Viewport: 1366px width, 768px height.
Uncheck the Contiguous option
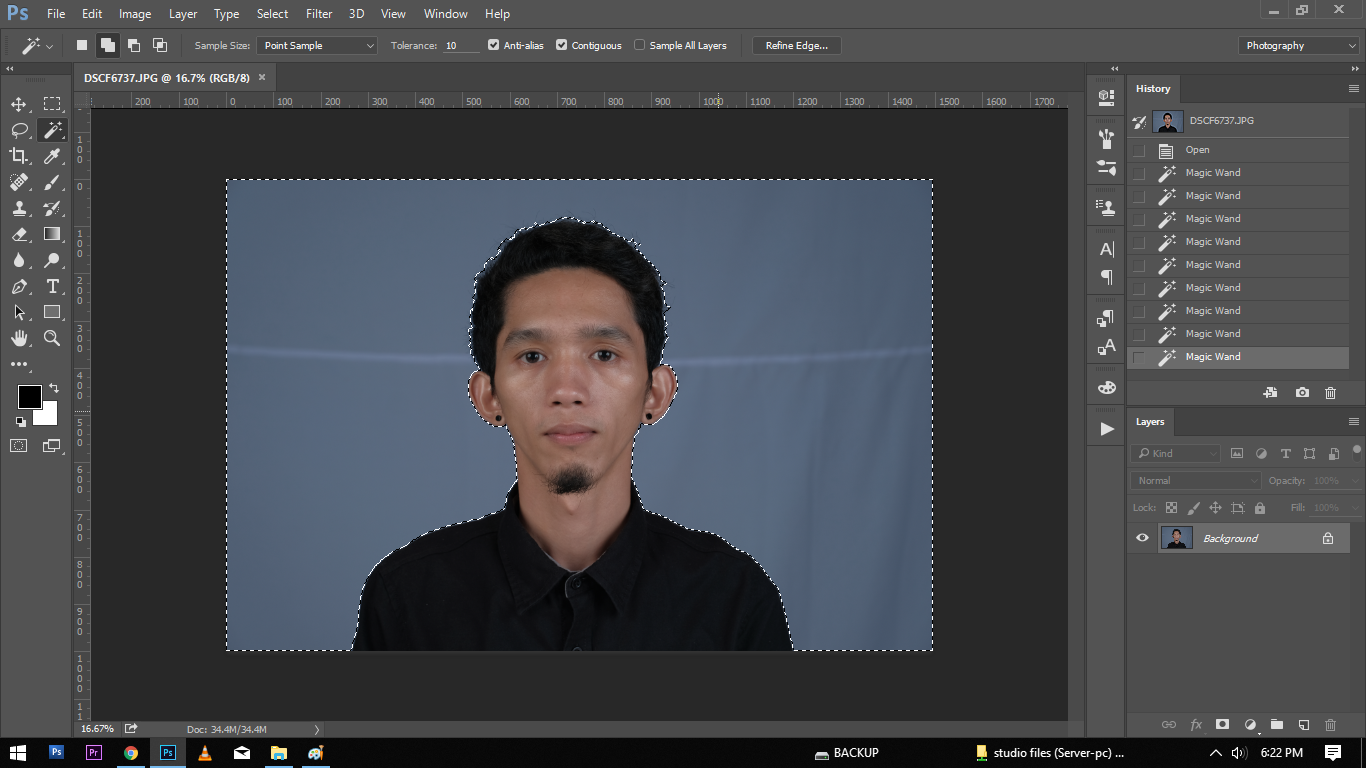click(561, 45)
